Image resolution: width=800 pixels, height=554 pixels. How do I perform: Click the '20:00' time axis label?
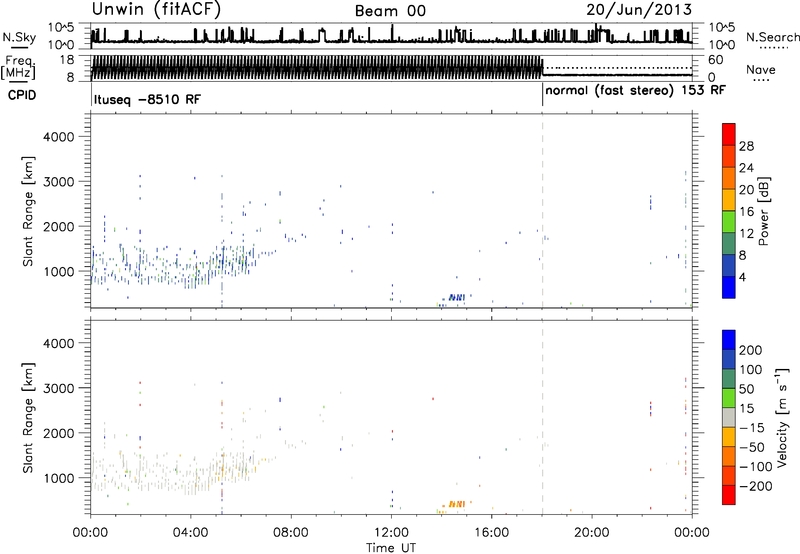pos(592,533)
